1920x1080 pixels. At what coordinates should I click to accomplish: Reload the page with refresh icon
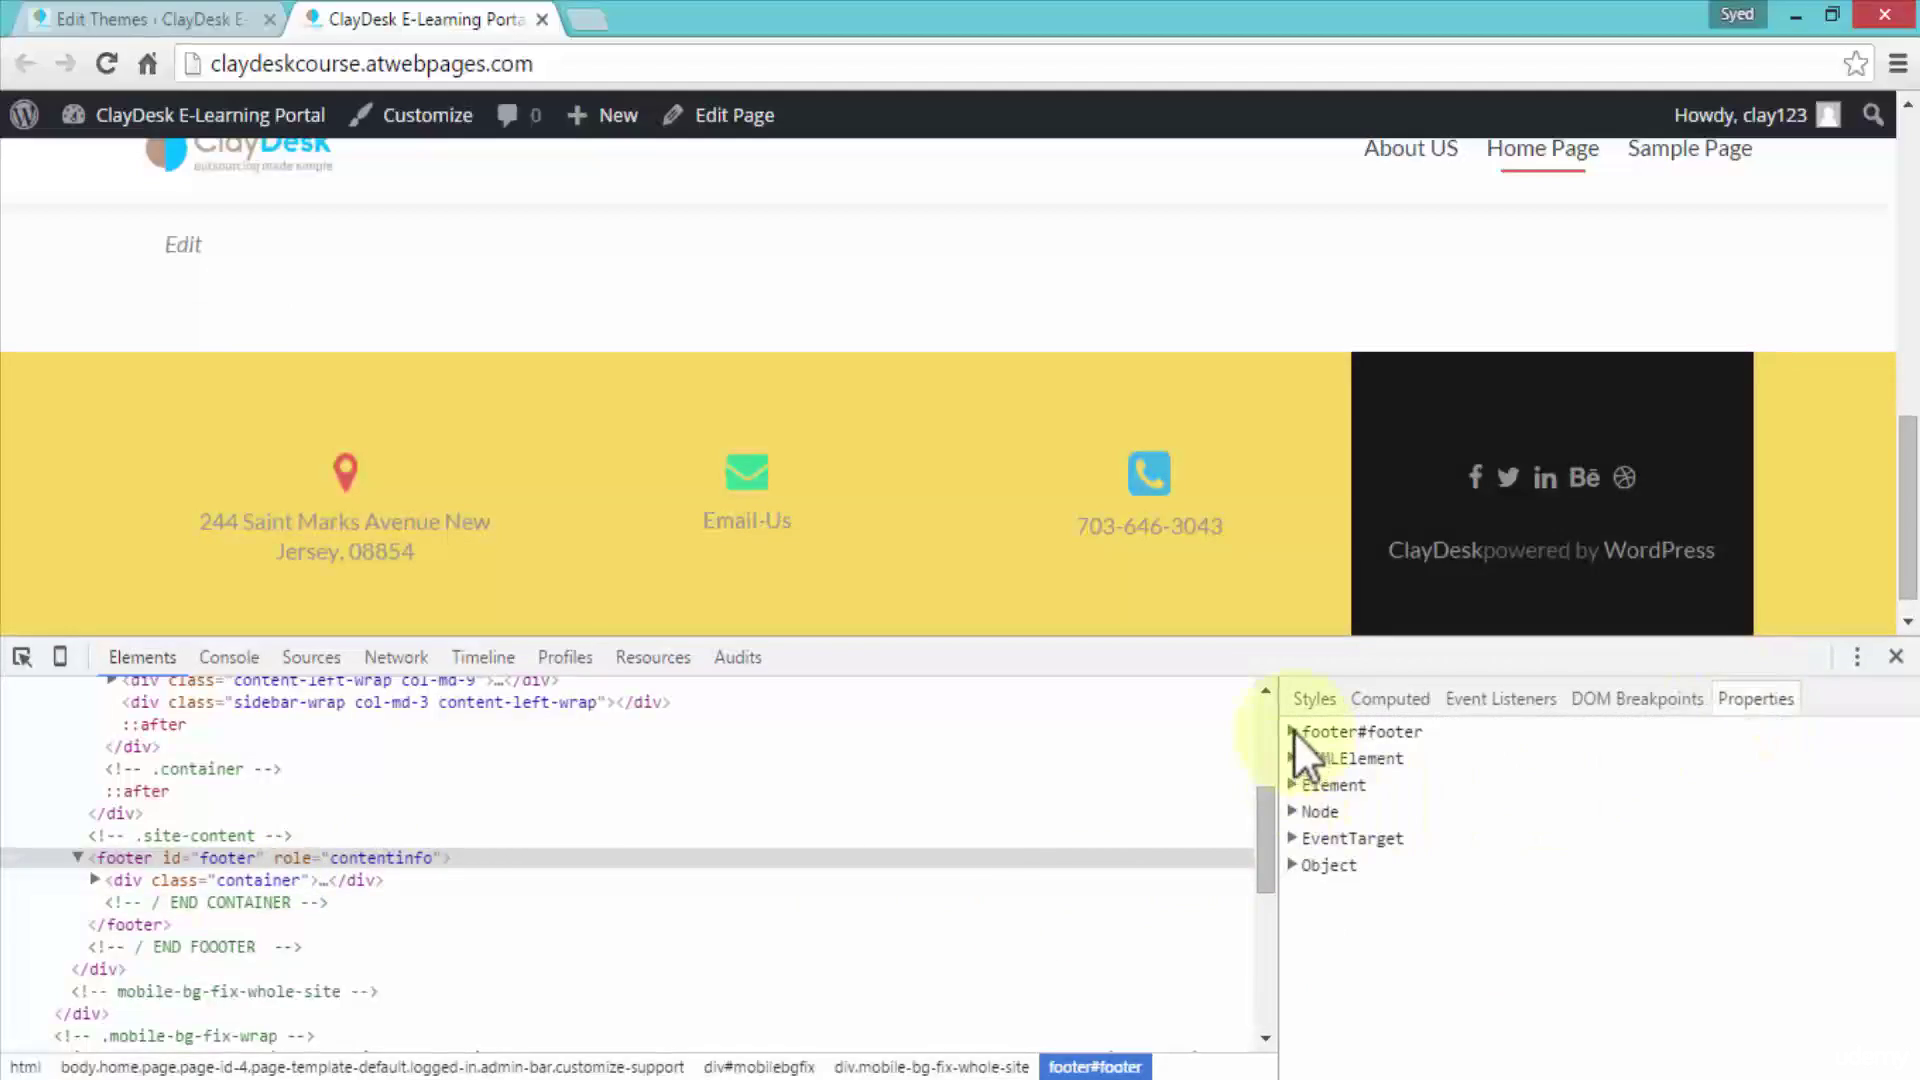click(106, 64)
